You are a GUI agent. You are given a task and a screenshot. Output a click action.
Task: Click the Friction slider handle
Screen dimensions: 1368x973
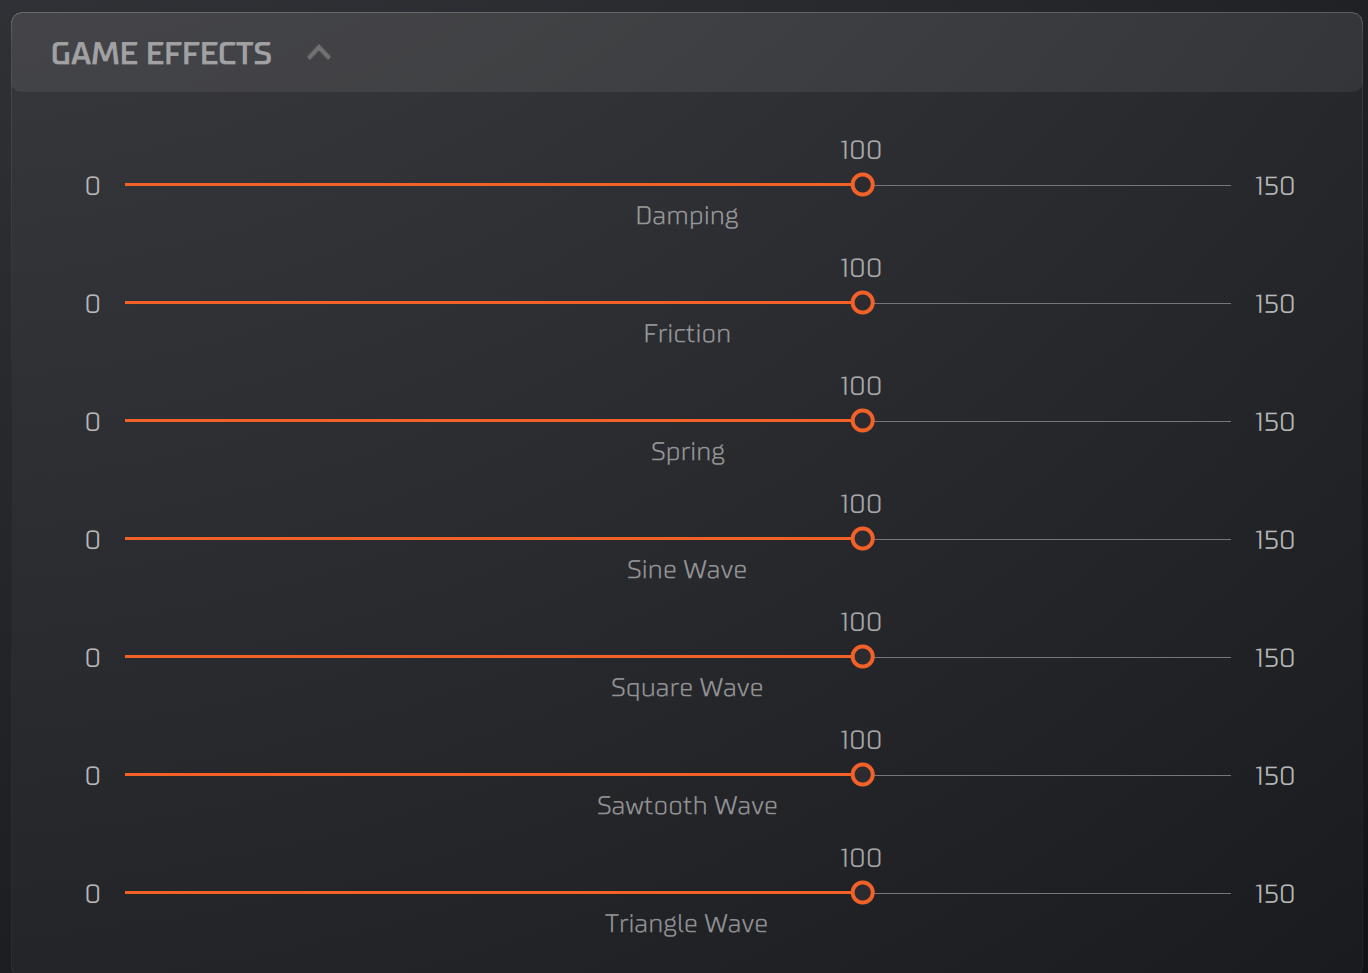pyautogui.click(x=862, y=303)
